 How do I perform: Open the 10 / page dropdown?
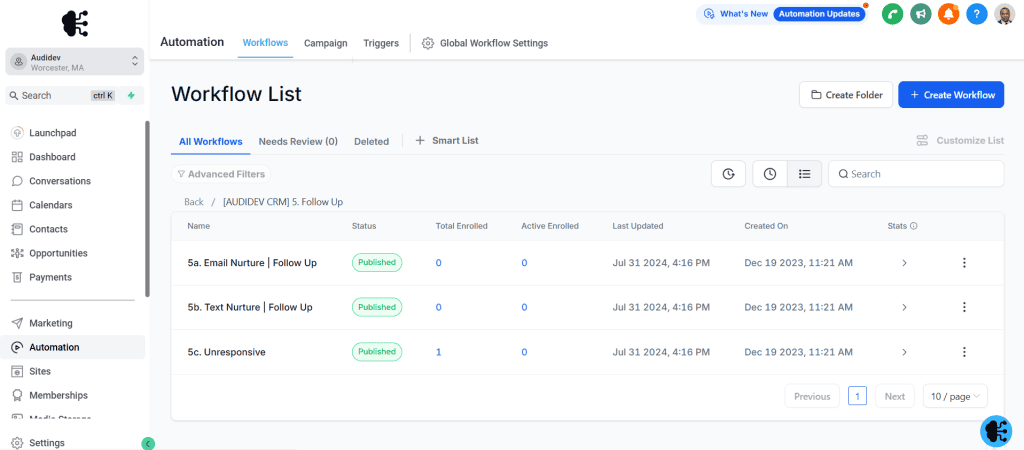coord(955,396)
